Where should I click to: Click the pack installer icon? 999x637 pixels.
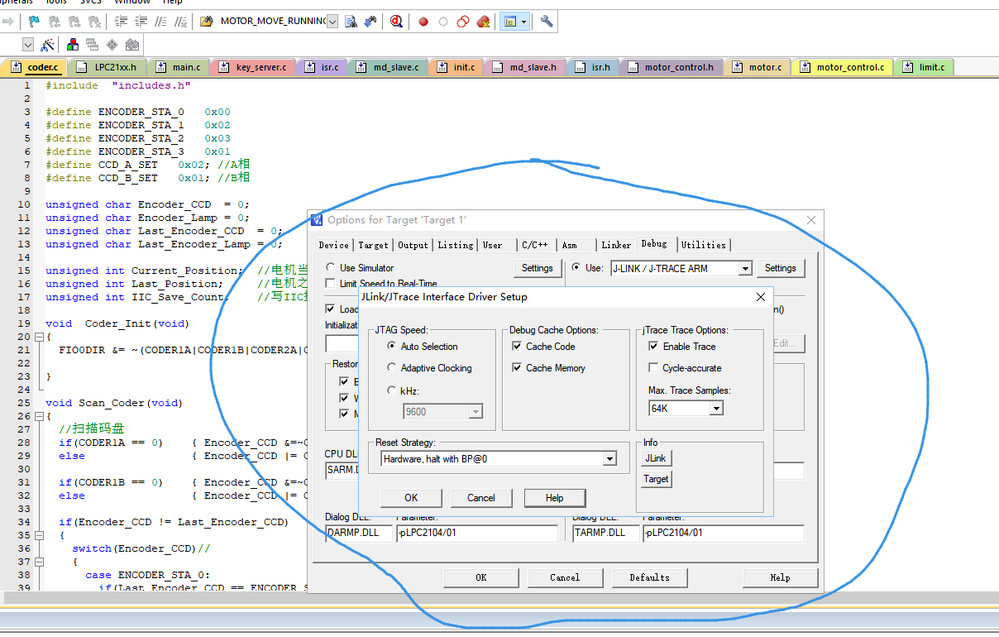(x=132, y=45)
